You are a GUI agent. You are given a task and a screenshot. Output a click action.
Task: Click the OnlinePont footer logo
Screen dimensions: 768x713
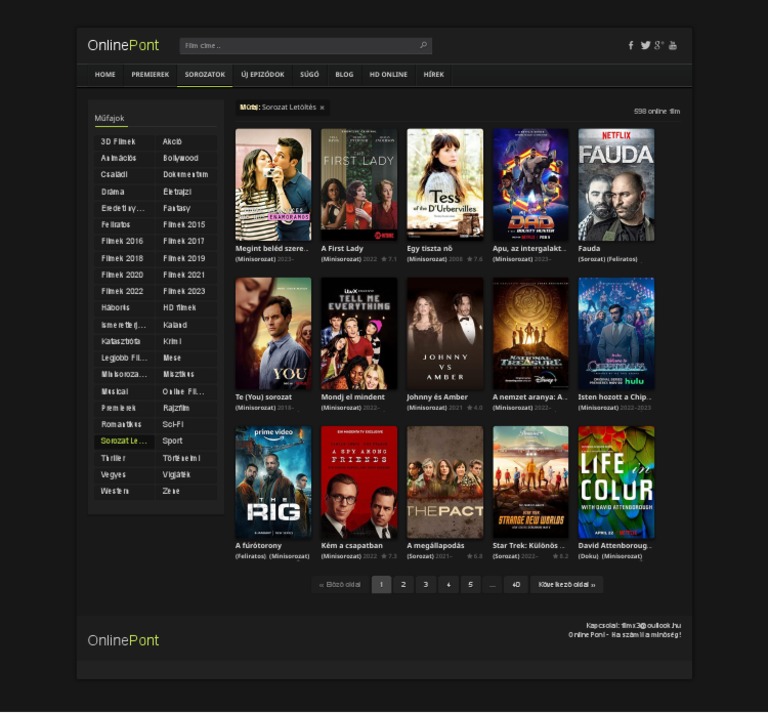(123, 640)
